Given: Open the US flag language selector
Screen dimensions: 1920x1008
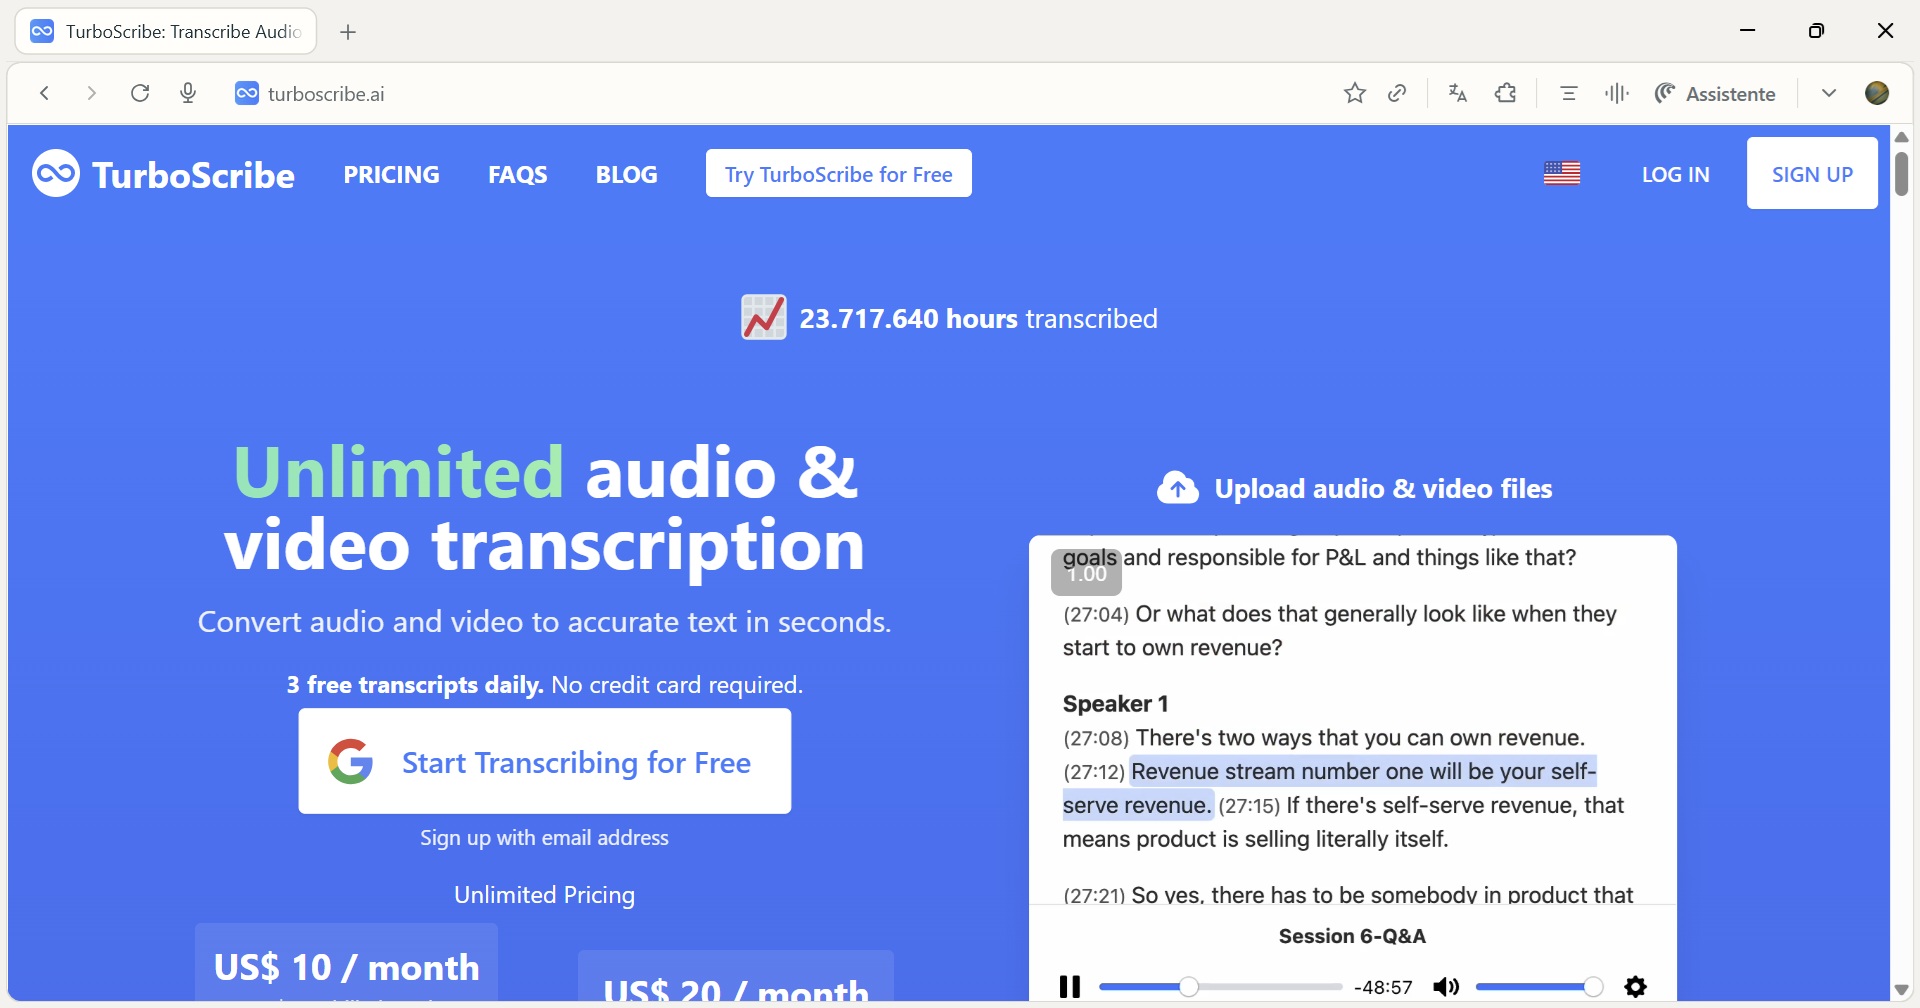Looking at the screenshot, I should tap(1561, 174).
